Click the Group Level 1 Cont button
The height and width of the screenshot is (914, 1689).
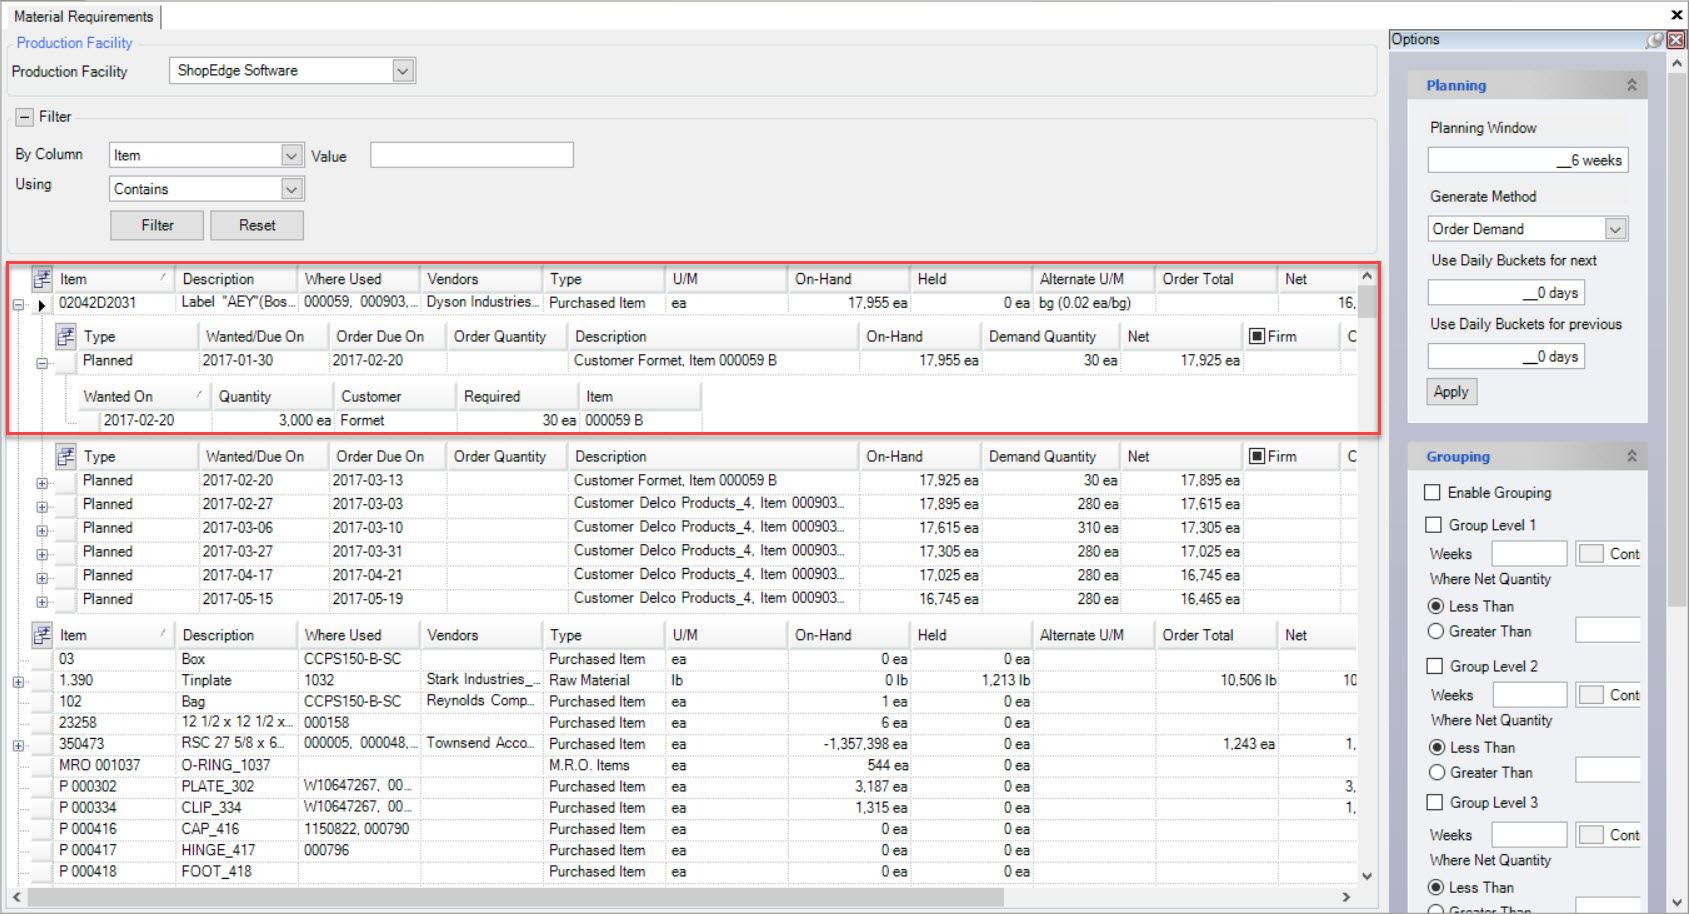[1608, 553]
